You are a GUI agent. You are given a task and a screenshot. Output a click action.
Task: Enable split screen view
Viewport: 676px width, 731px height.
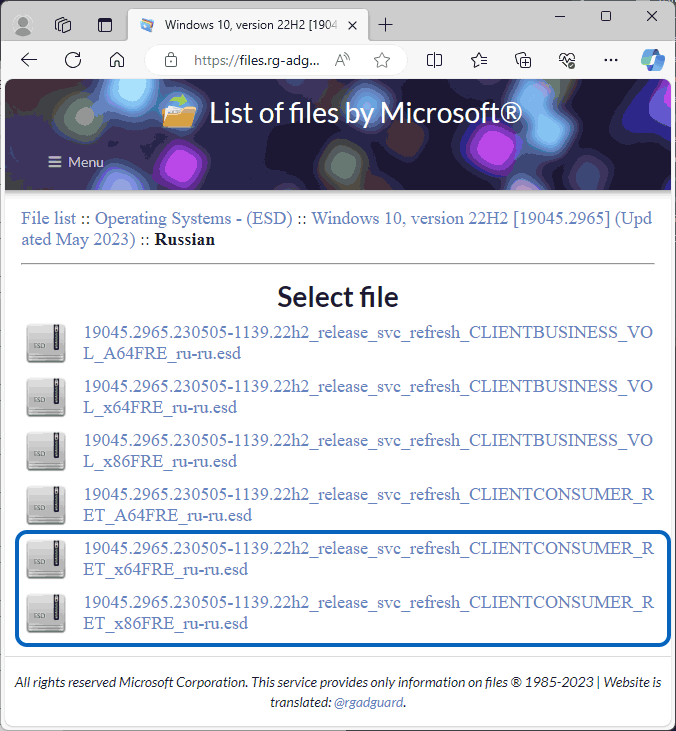[434, 60]
